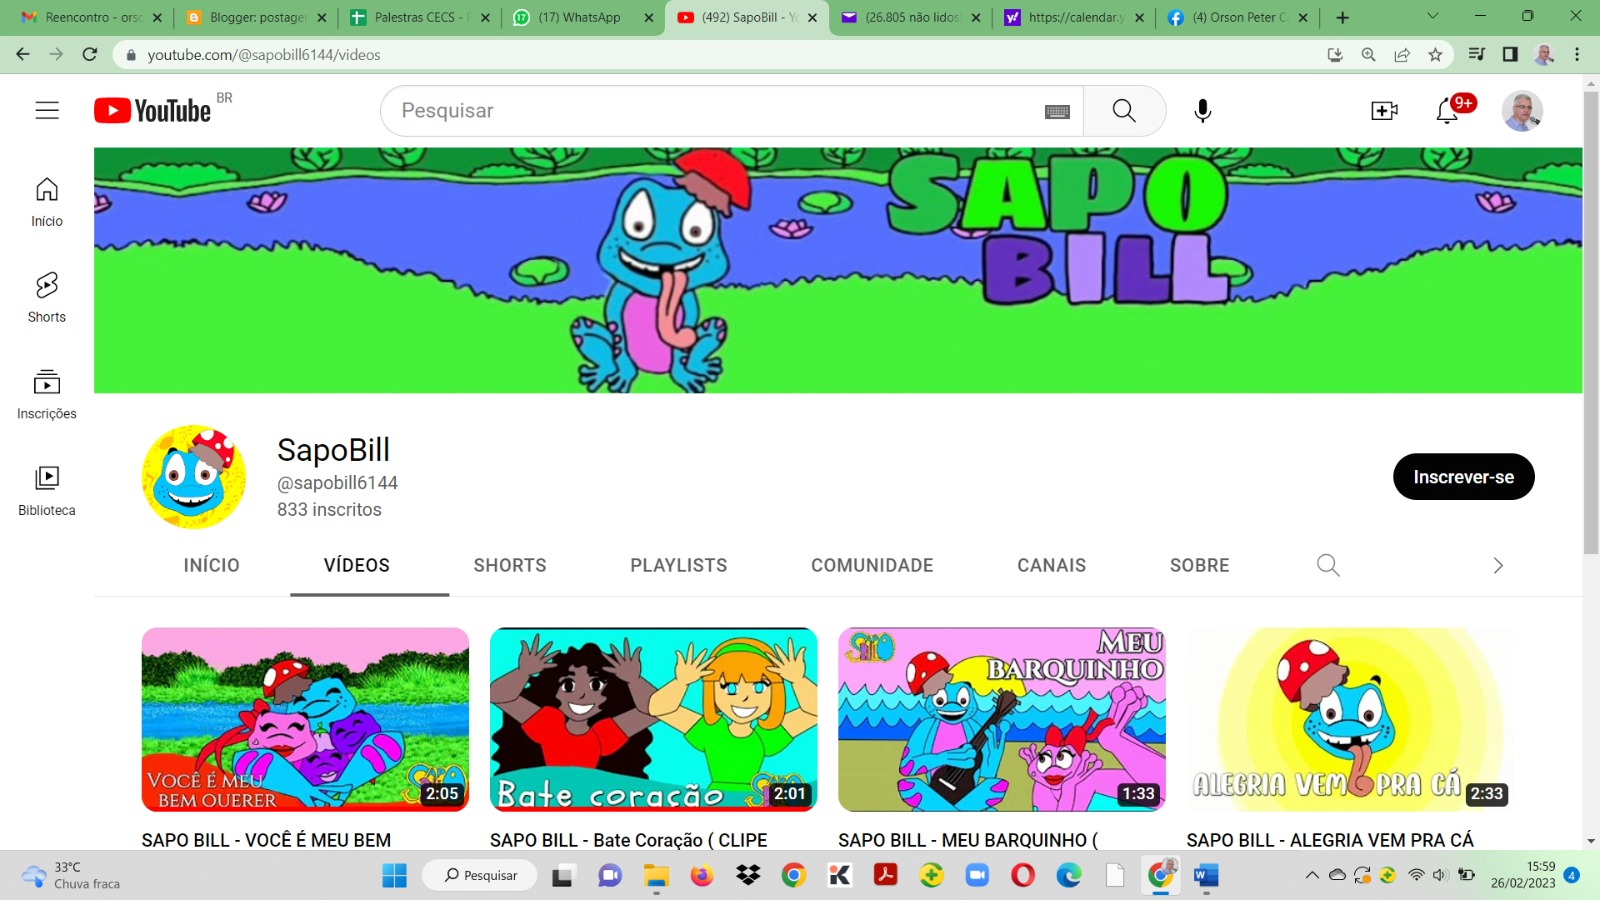Image resolution: width=1600 pixels, height=900 pixels.
Task: Open File Explorer from the taskbar
Action: coord(656,876)
